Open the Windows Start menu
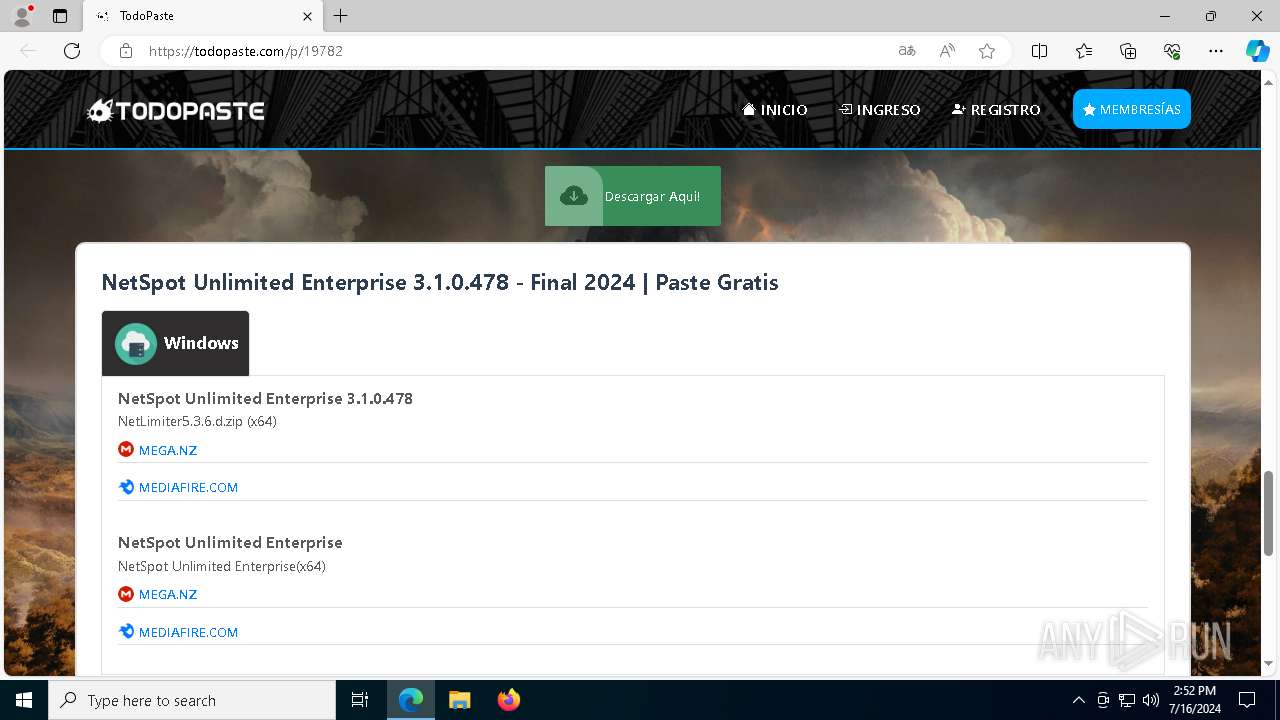The image size is (1280, 720). click(x=24, y=700)
